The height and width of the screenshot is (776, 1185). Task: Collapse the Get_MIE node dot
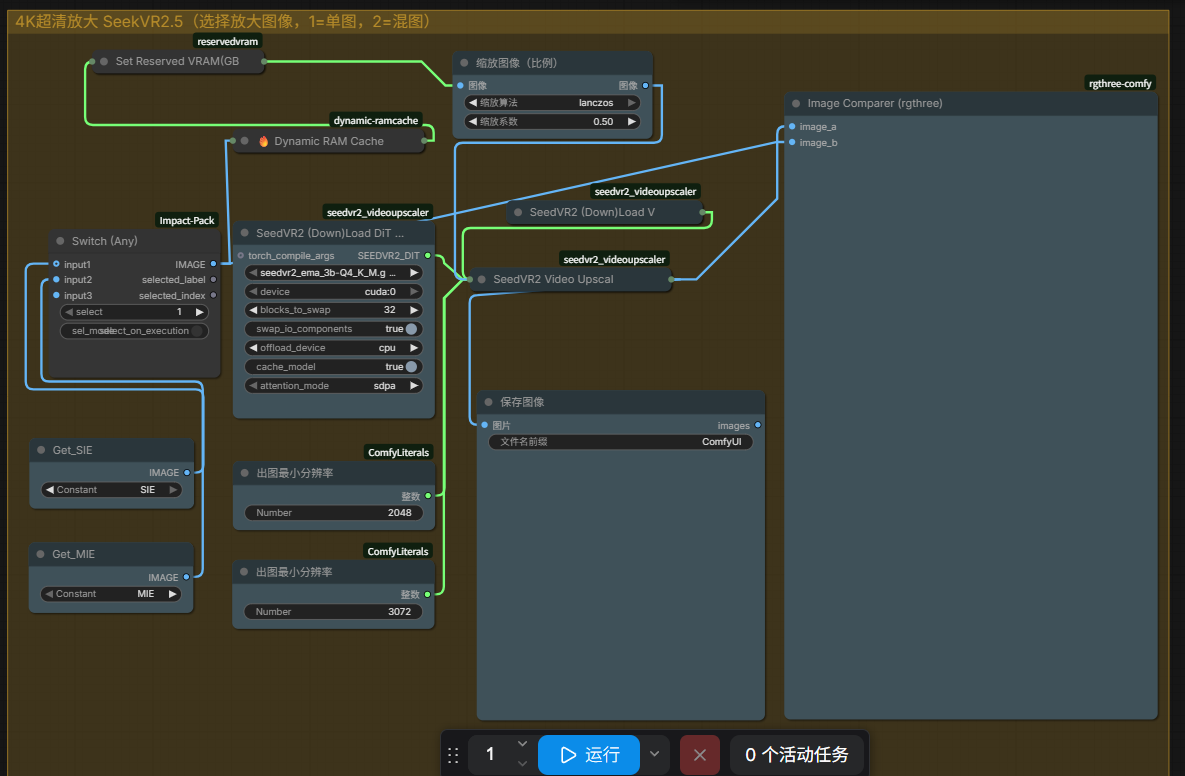41,554
